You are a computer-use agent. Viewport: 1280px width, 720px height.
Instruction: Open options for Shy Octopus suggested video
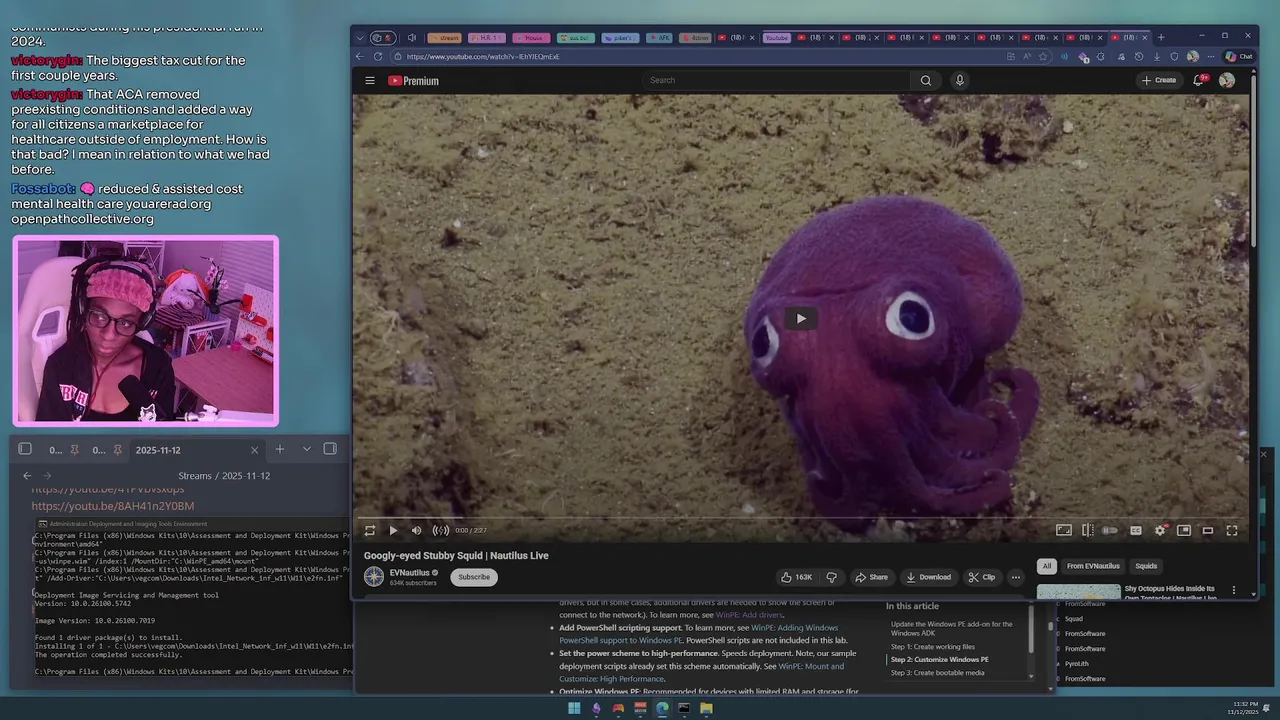click(x=1234, y=590)
